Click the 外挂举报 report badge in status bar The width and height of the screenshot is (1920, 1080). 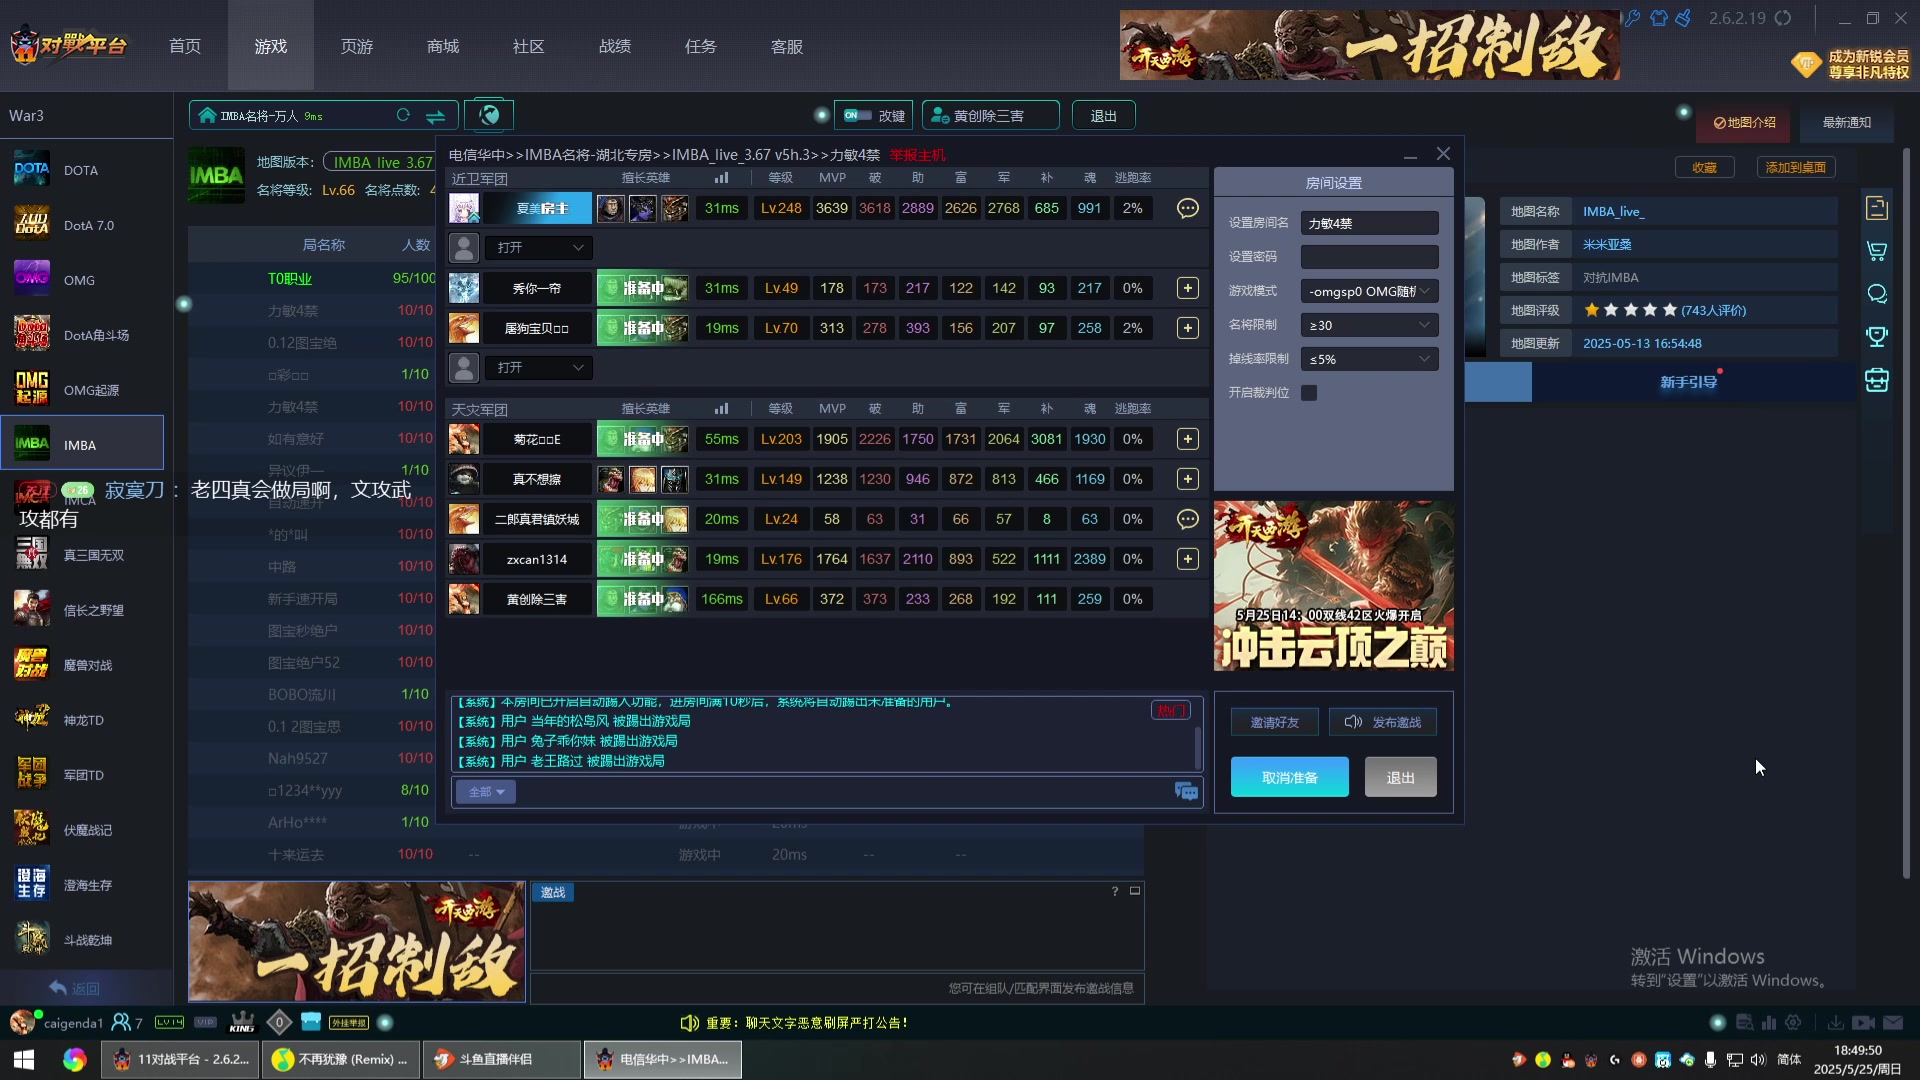click(349, 1022)
